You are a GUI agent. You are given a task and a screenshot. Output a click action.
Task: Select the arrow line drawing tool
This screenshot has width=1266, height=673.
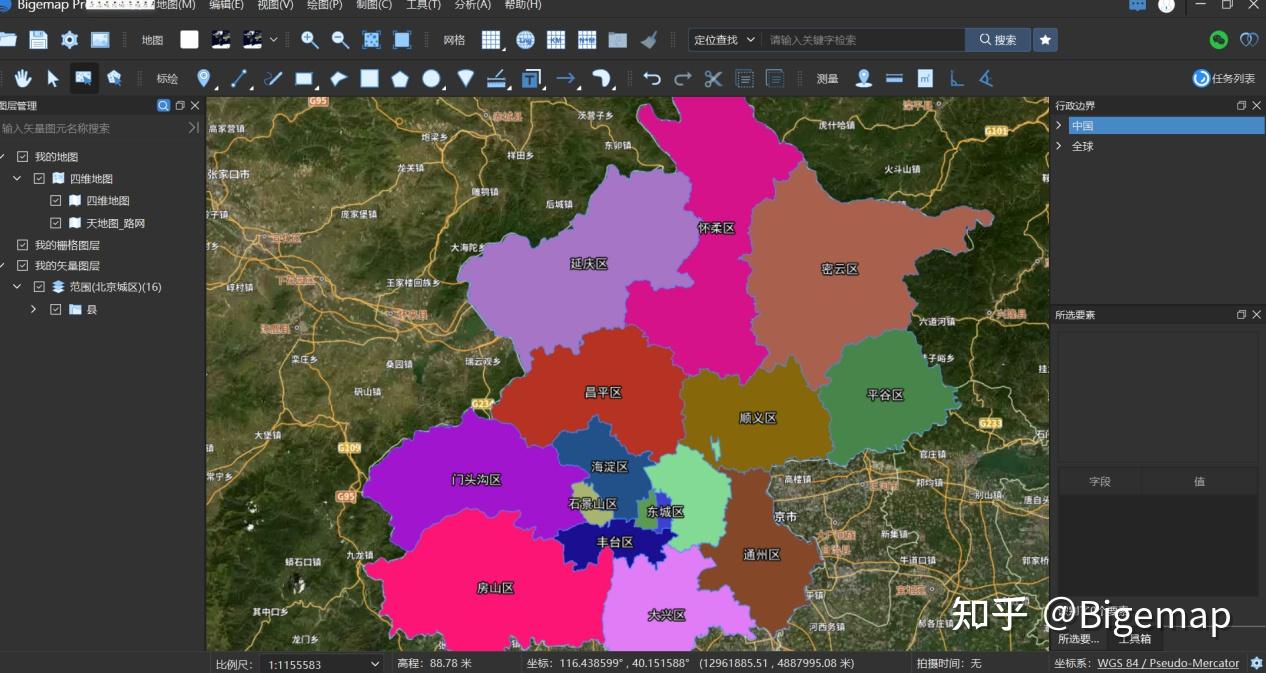pyautogui.click(x=566, y=78)
